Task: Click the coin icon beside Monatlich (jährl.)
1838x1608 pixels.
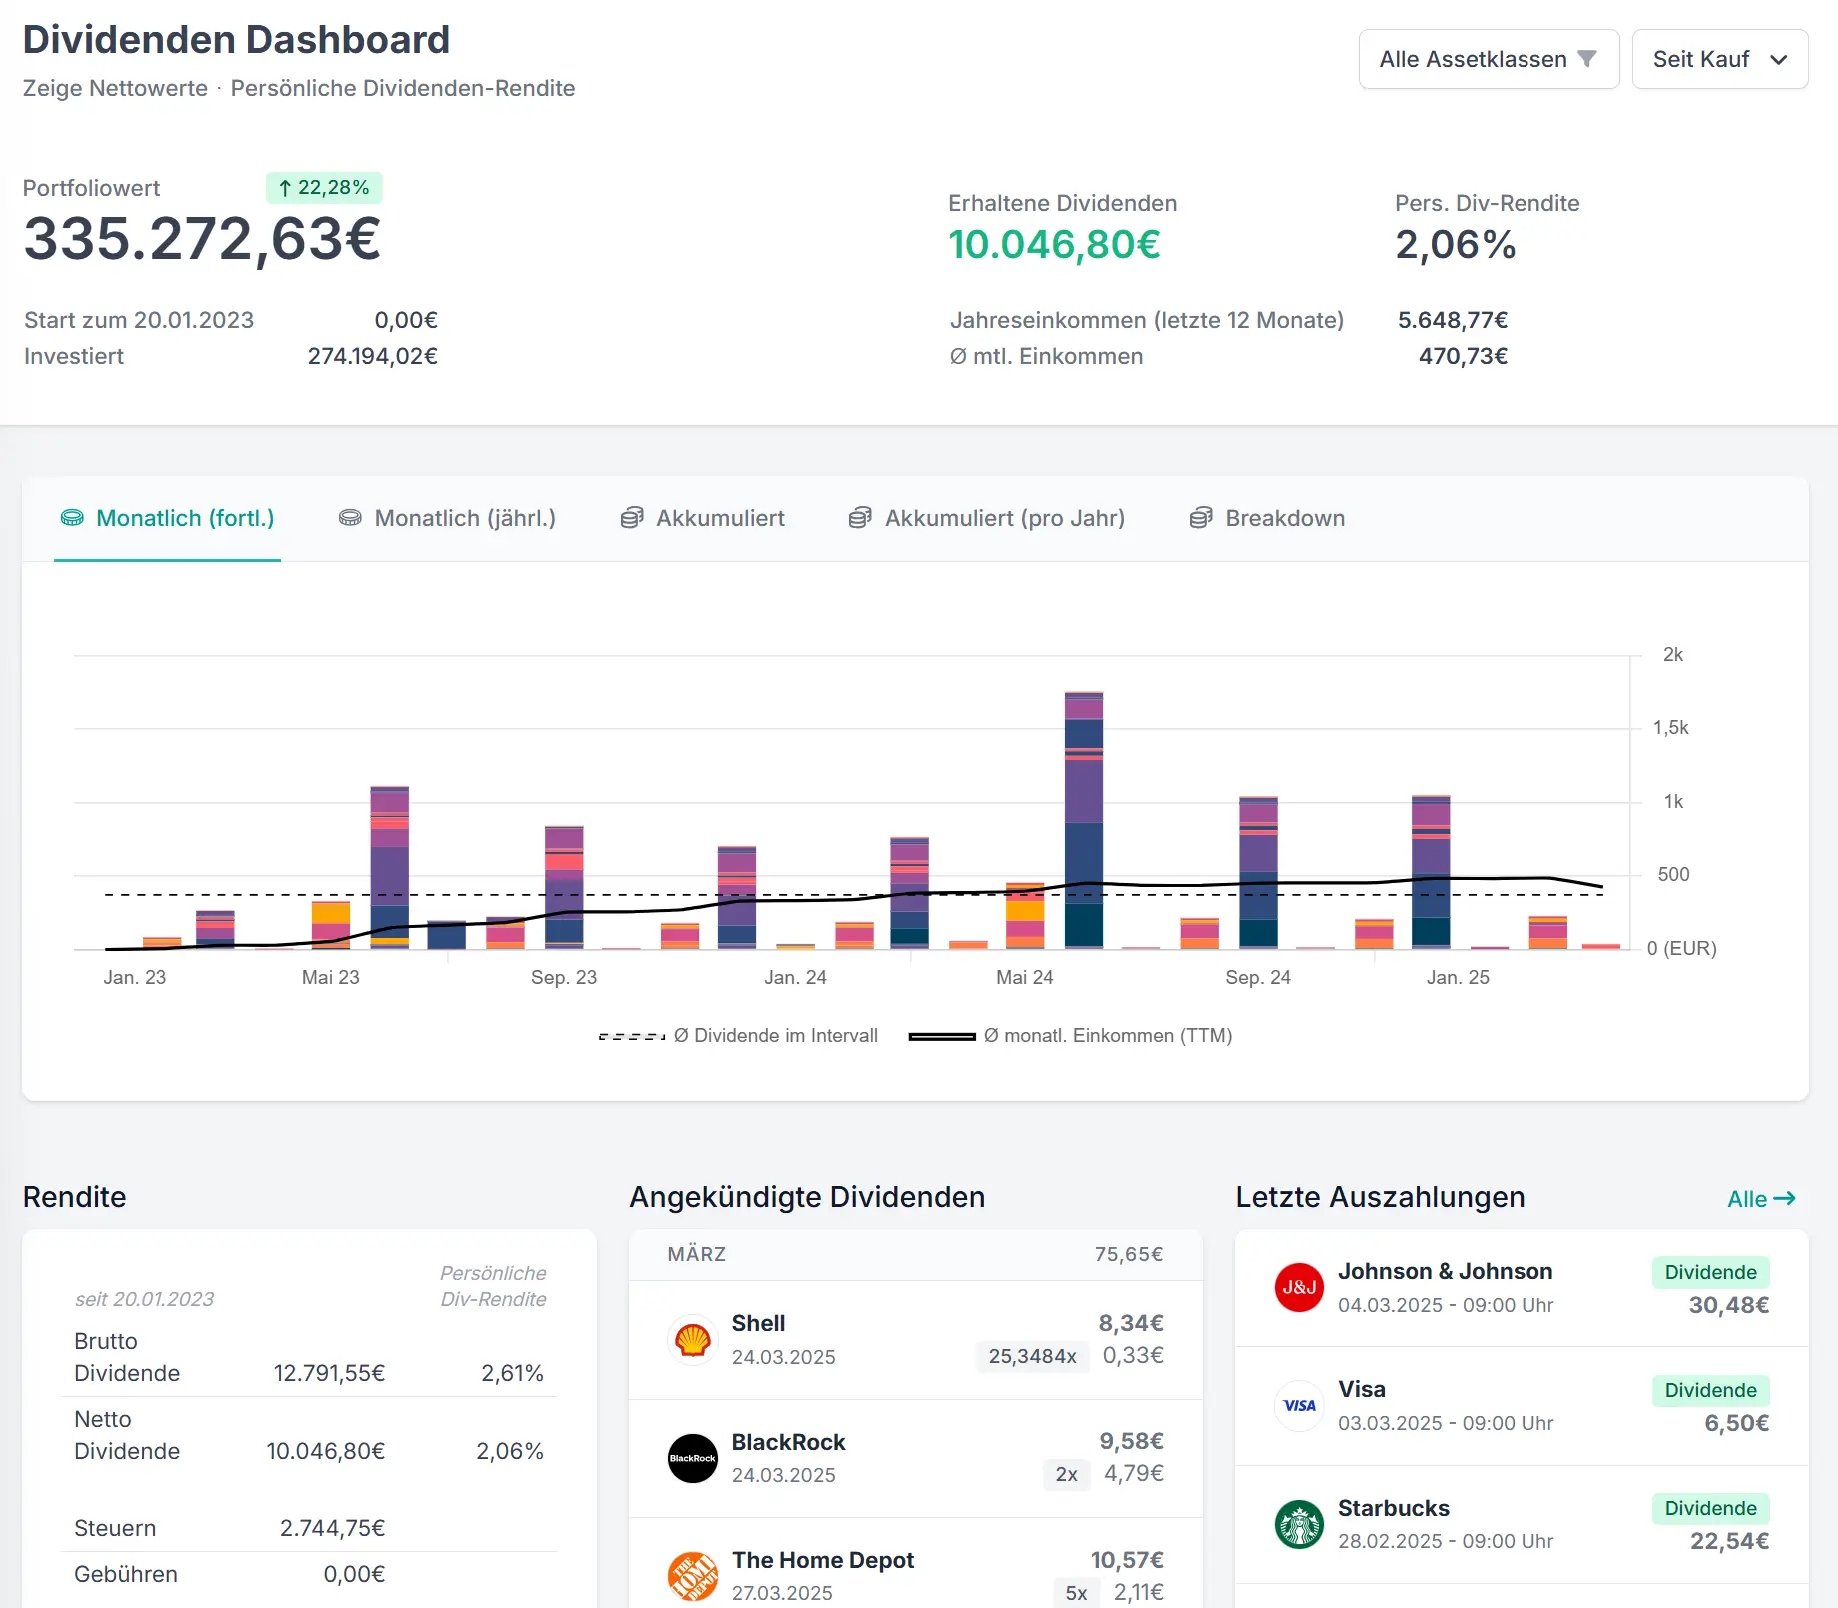Action: 350,518
